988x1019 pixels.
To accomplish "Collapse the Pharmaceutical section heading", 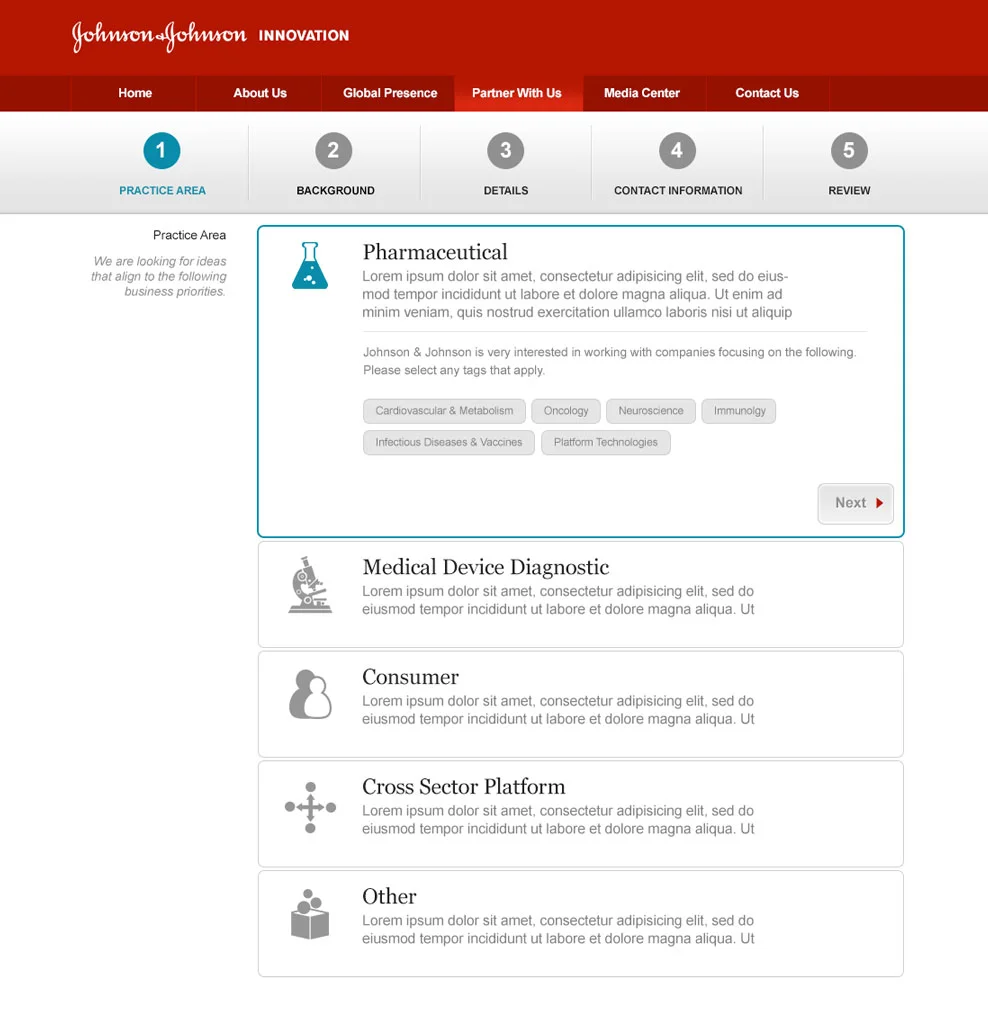I will 435,252.
